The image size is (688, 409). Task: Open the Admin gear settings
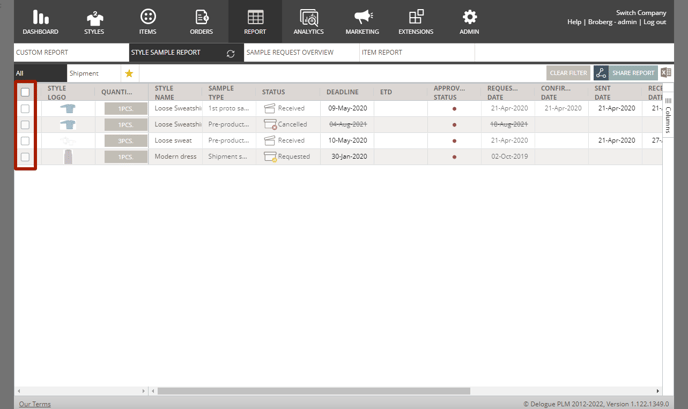(x=469, y=22)
